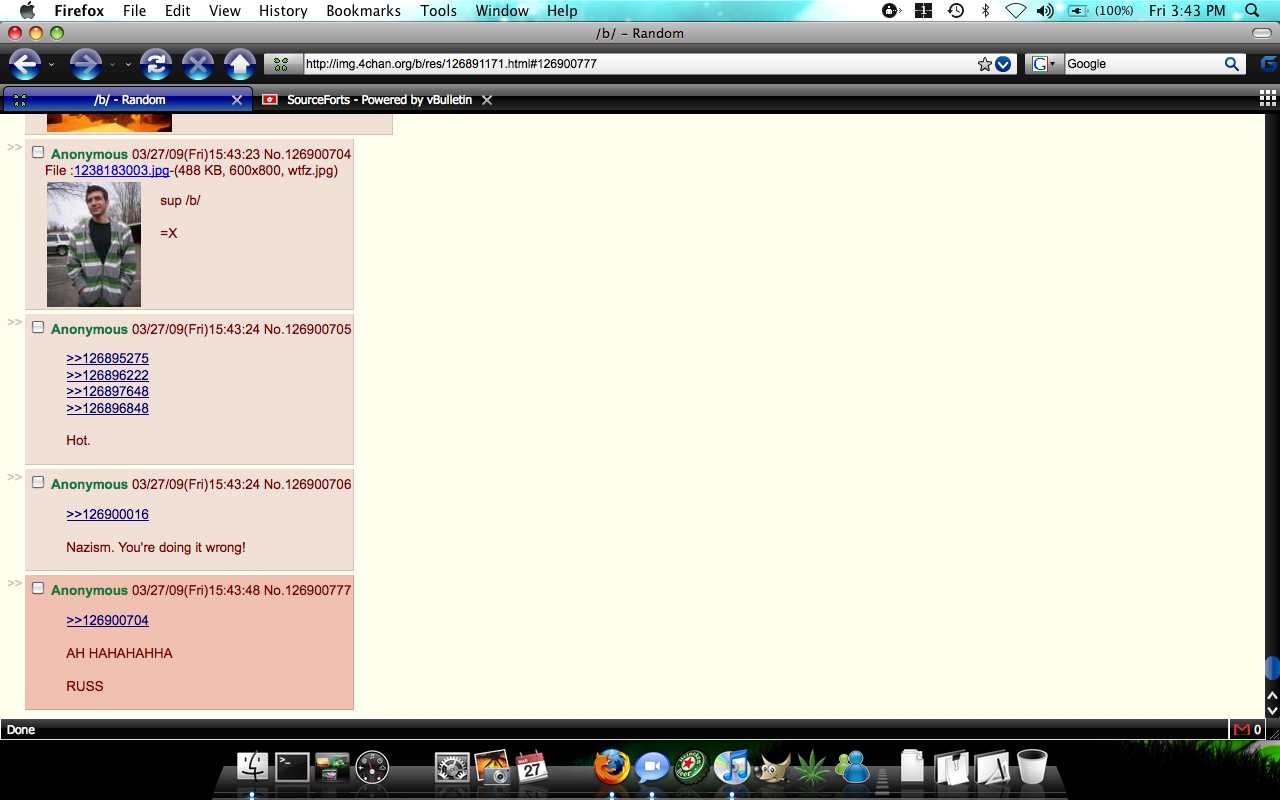Click the search magnifier icon in Google box
1280x800 pixels.
pos(1232,64)
